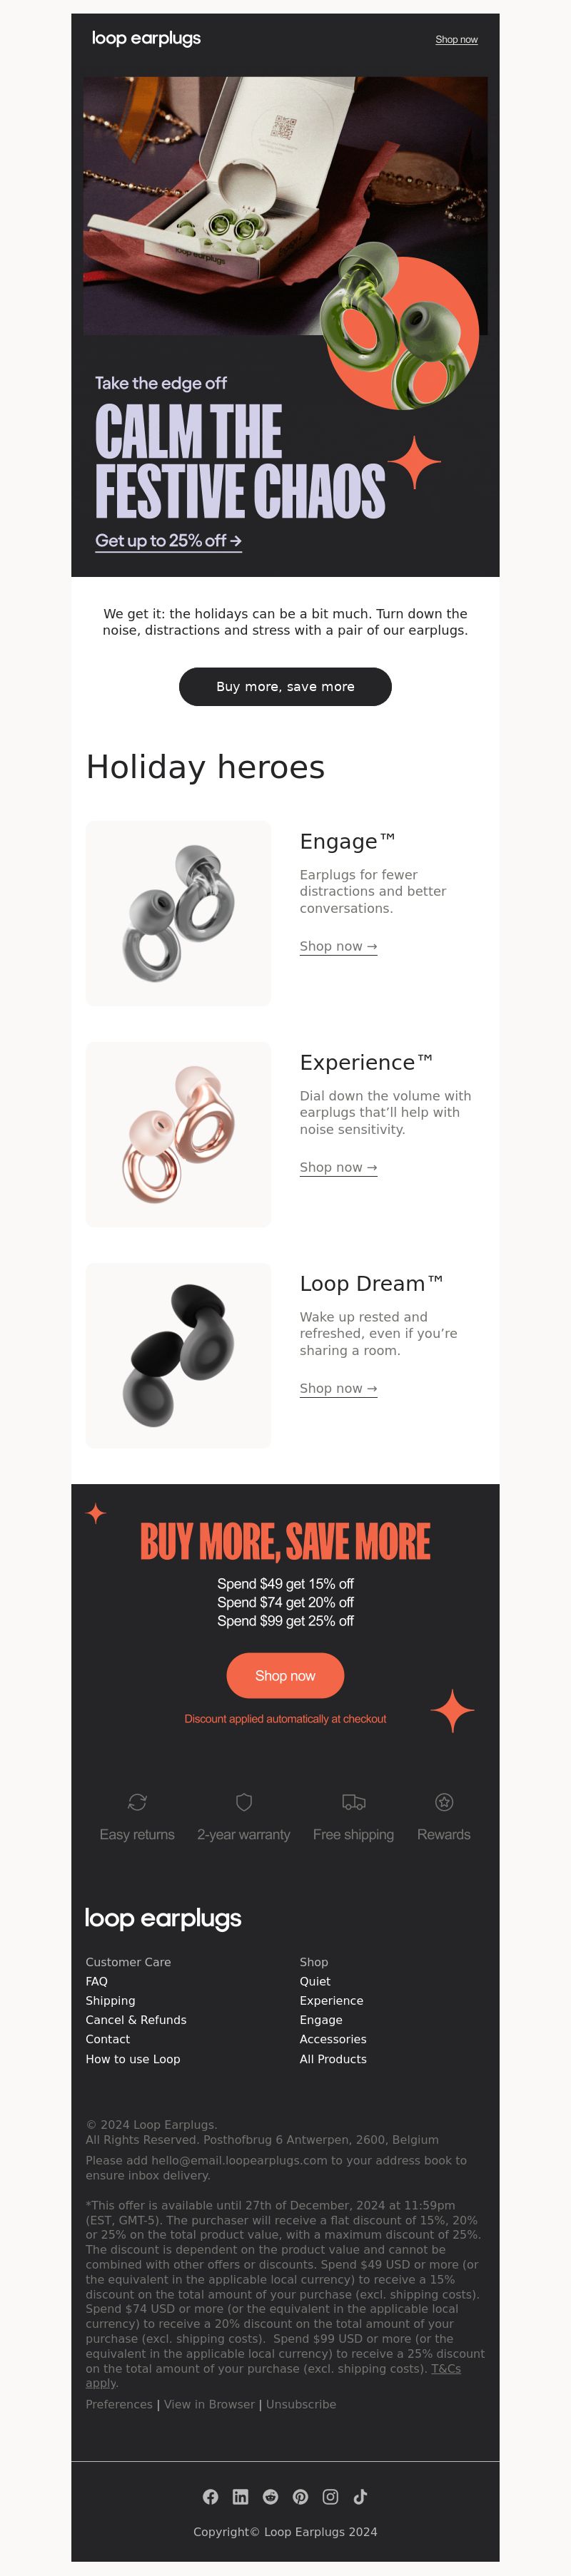Image resolution: width=571 pixels, height=2576 pixels.
Task: Open the LinkedIn social icon
Action: click(x=240, y=2496)
